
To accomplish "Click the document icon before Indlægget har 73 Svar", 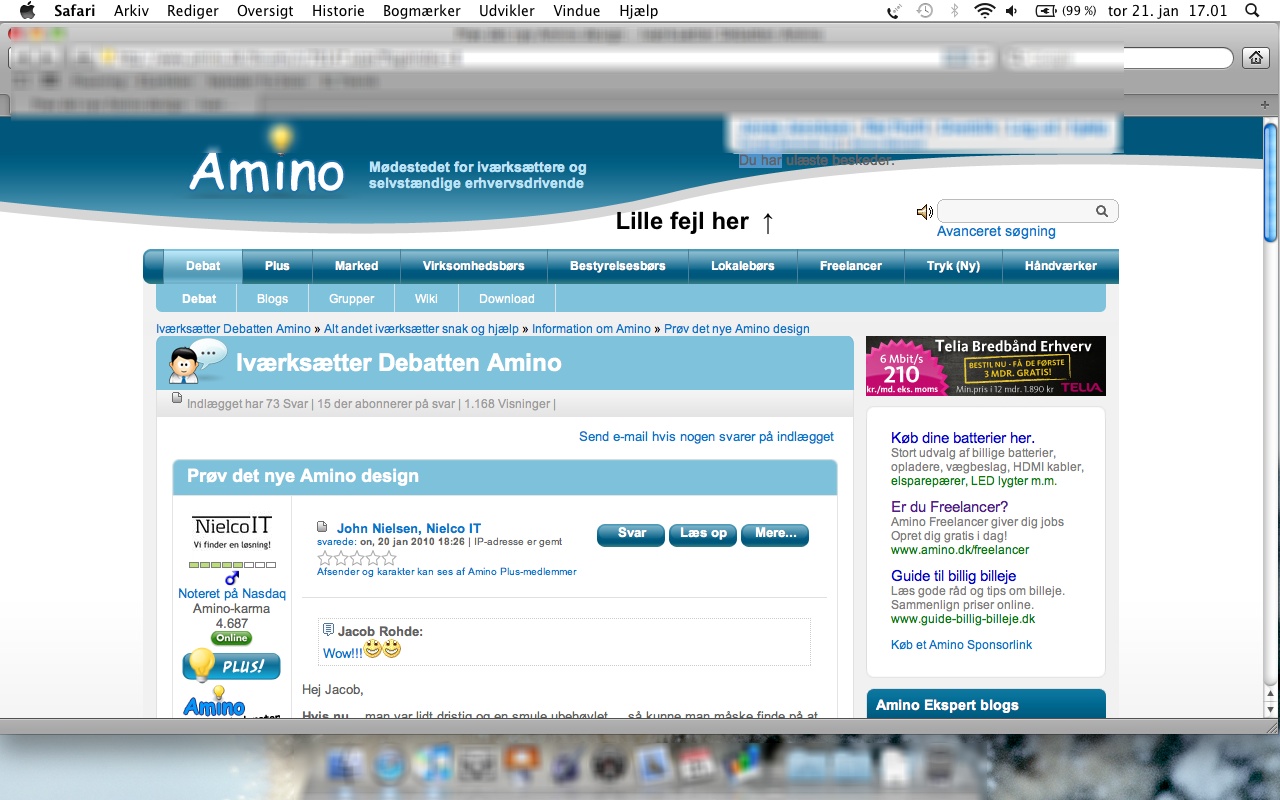I will (178, 398).
